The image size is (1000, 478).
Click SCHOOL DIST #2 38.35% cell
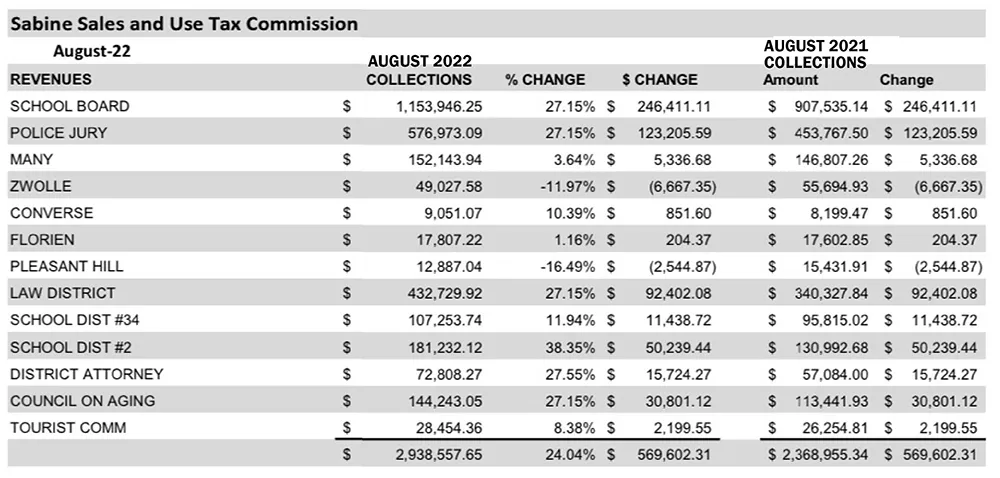pos(570,347)
